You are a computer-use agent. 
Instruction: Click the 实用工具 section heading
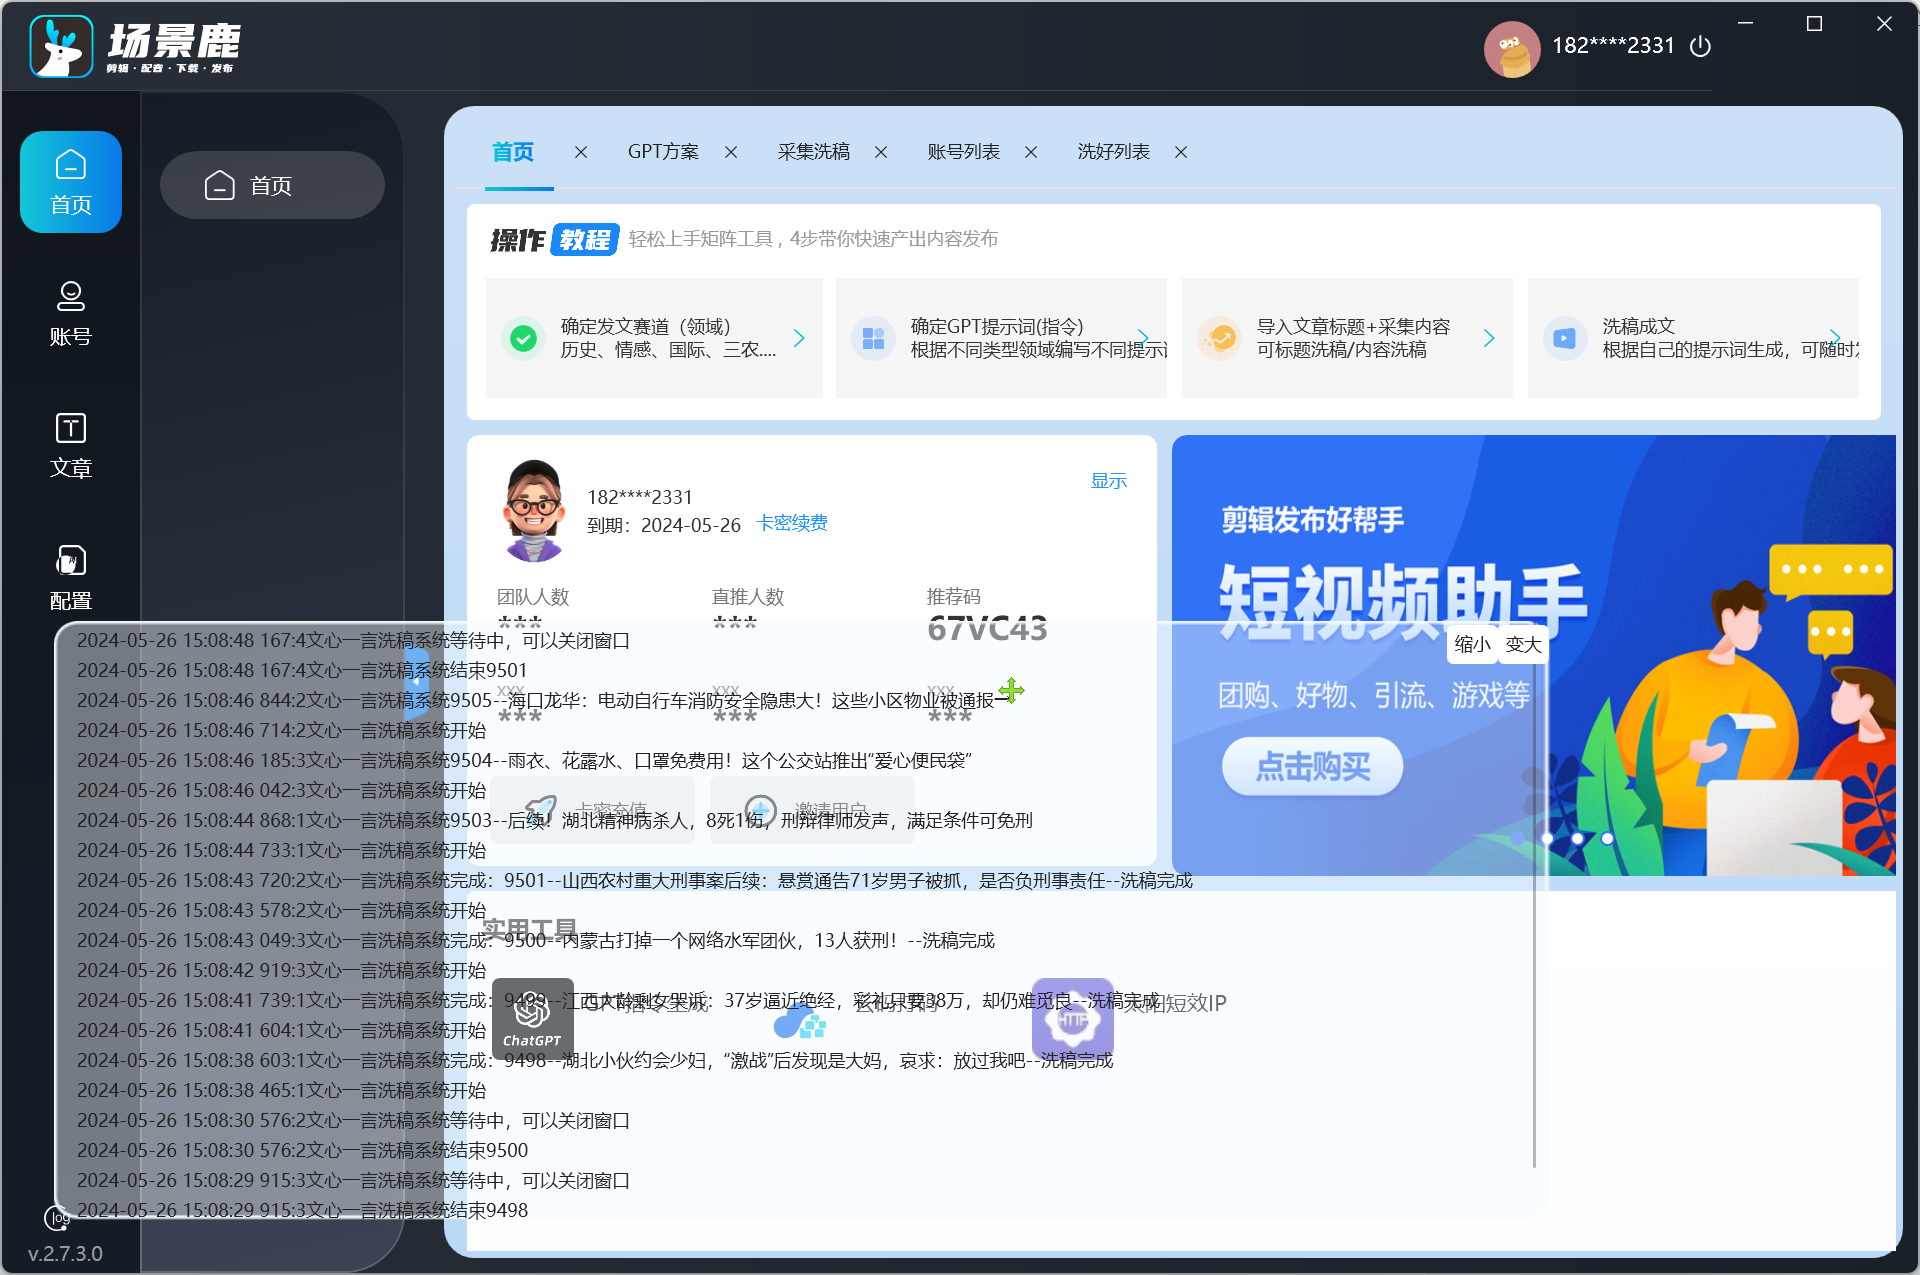click(x=530, y=929)
